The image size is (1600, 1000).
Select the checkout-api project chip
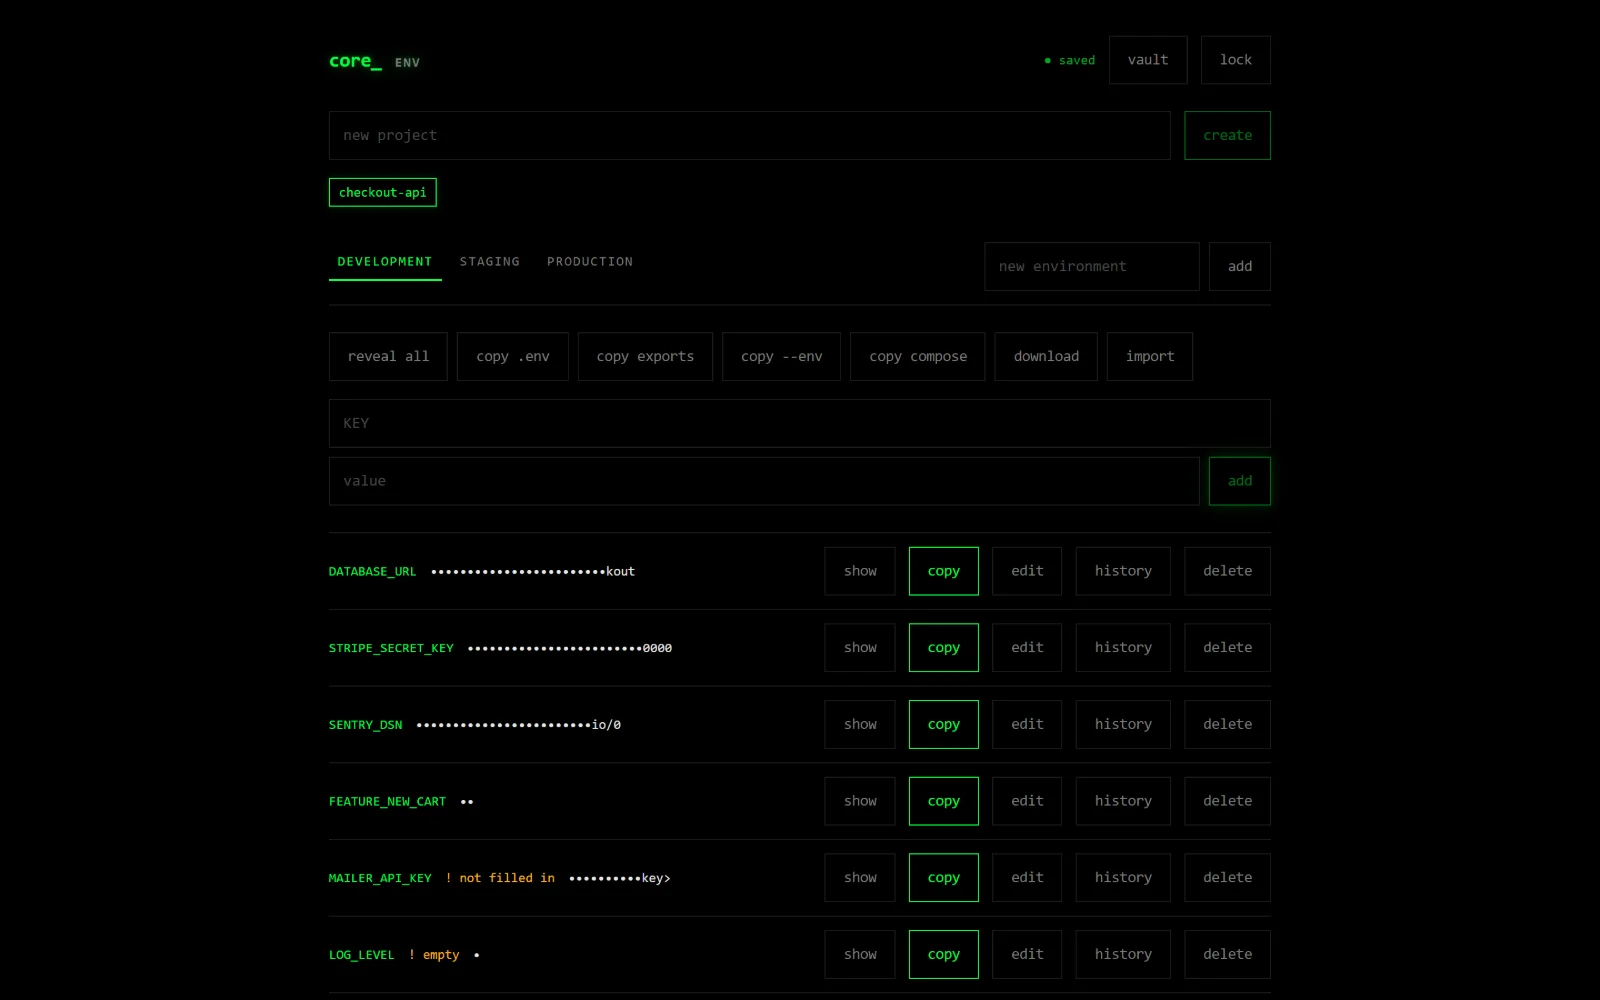383,192
